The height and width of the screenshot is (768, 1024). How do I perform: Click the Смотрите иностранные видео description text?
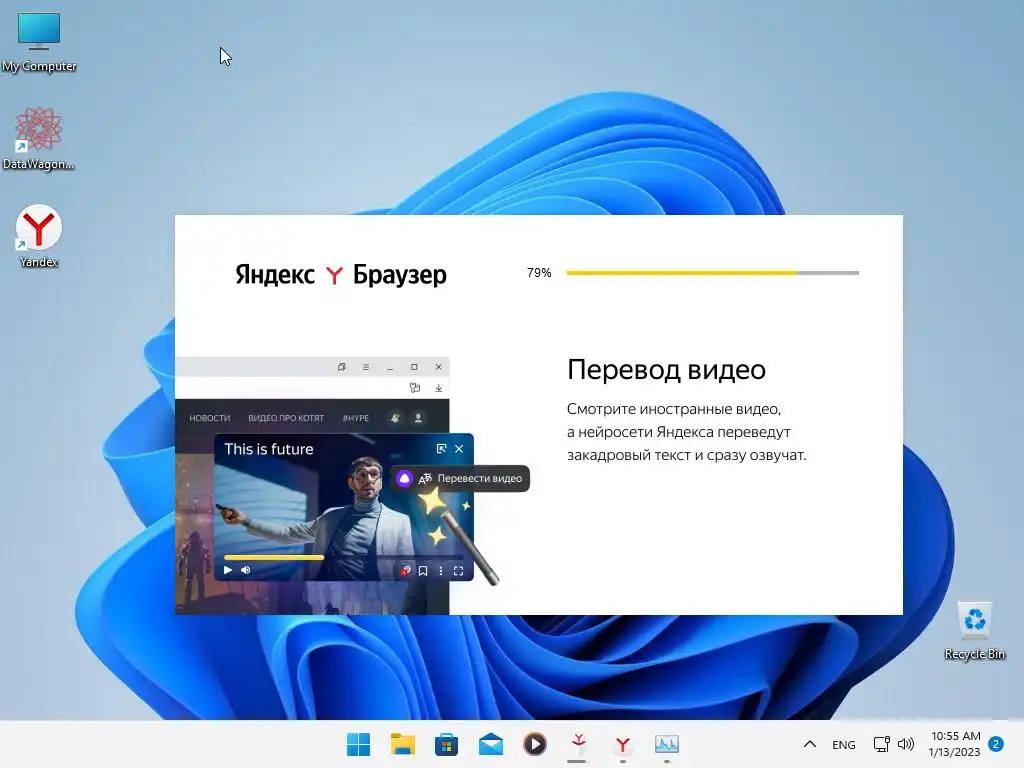click(686, 432)
